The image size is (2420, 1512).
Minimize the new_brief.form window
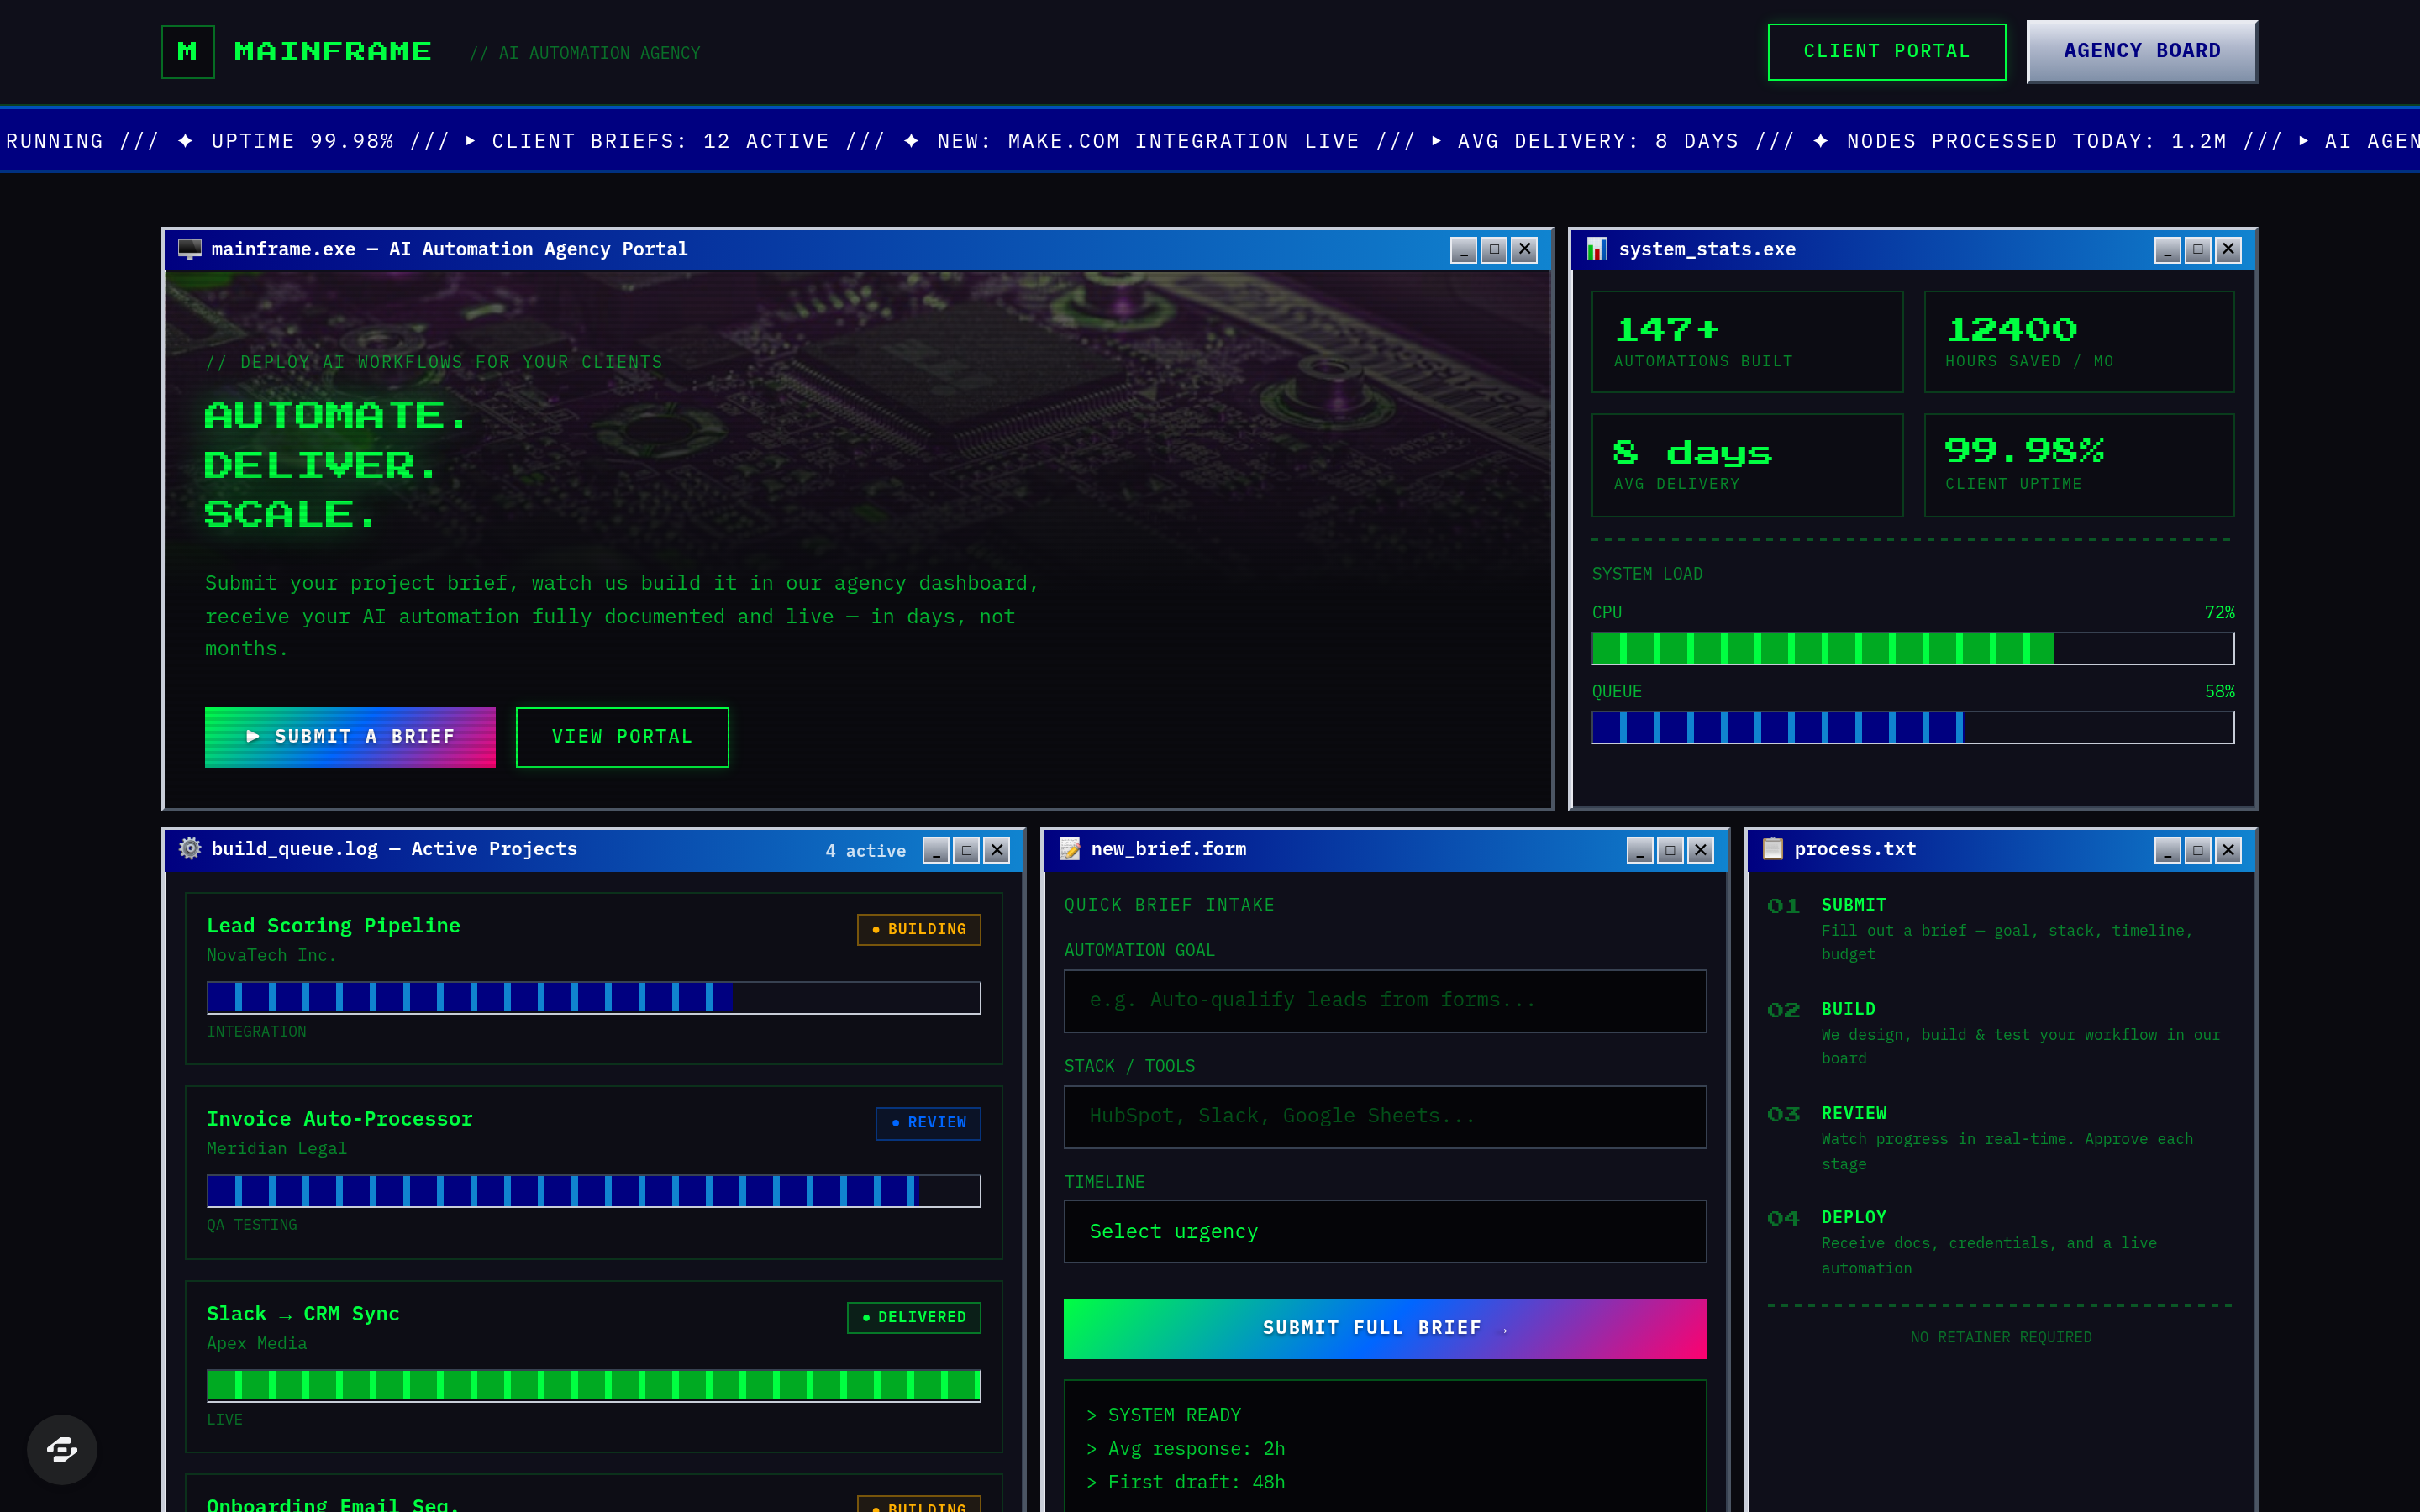1640,850
